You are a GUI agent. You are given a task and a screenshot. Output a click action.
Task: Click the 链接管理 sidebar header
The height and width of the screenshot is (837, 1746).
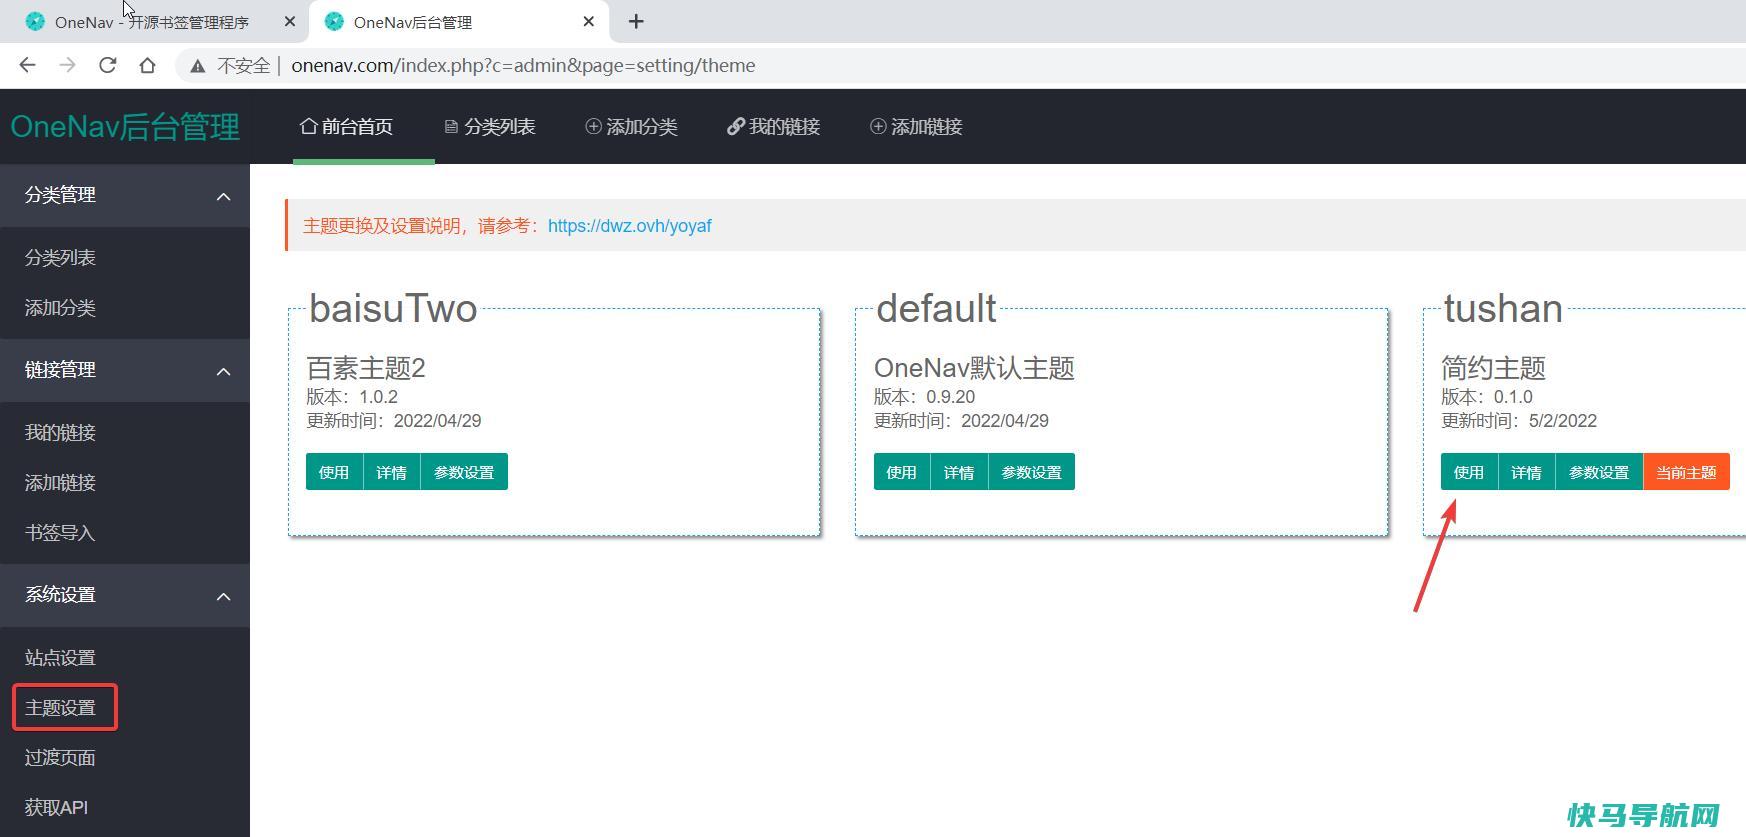(x=125, y=370)
